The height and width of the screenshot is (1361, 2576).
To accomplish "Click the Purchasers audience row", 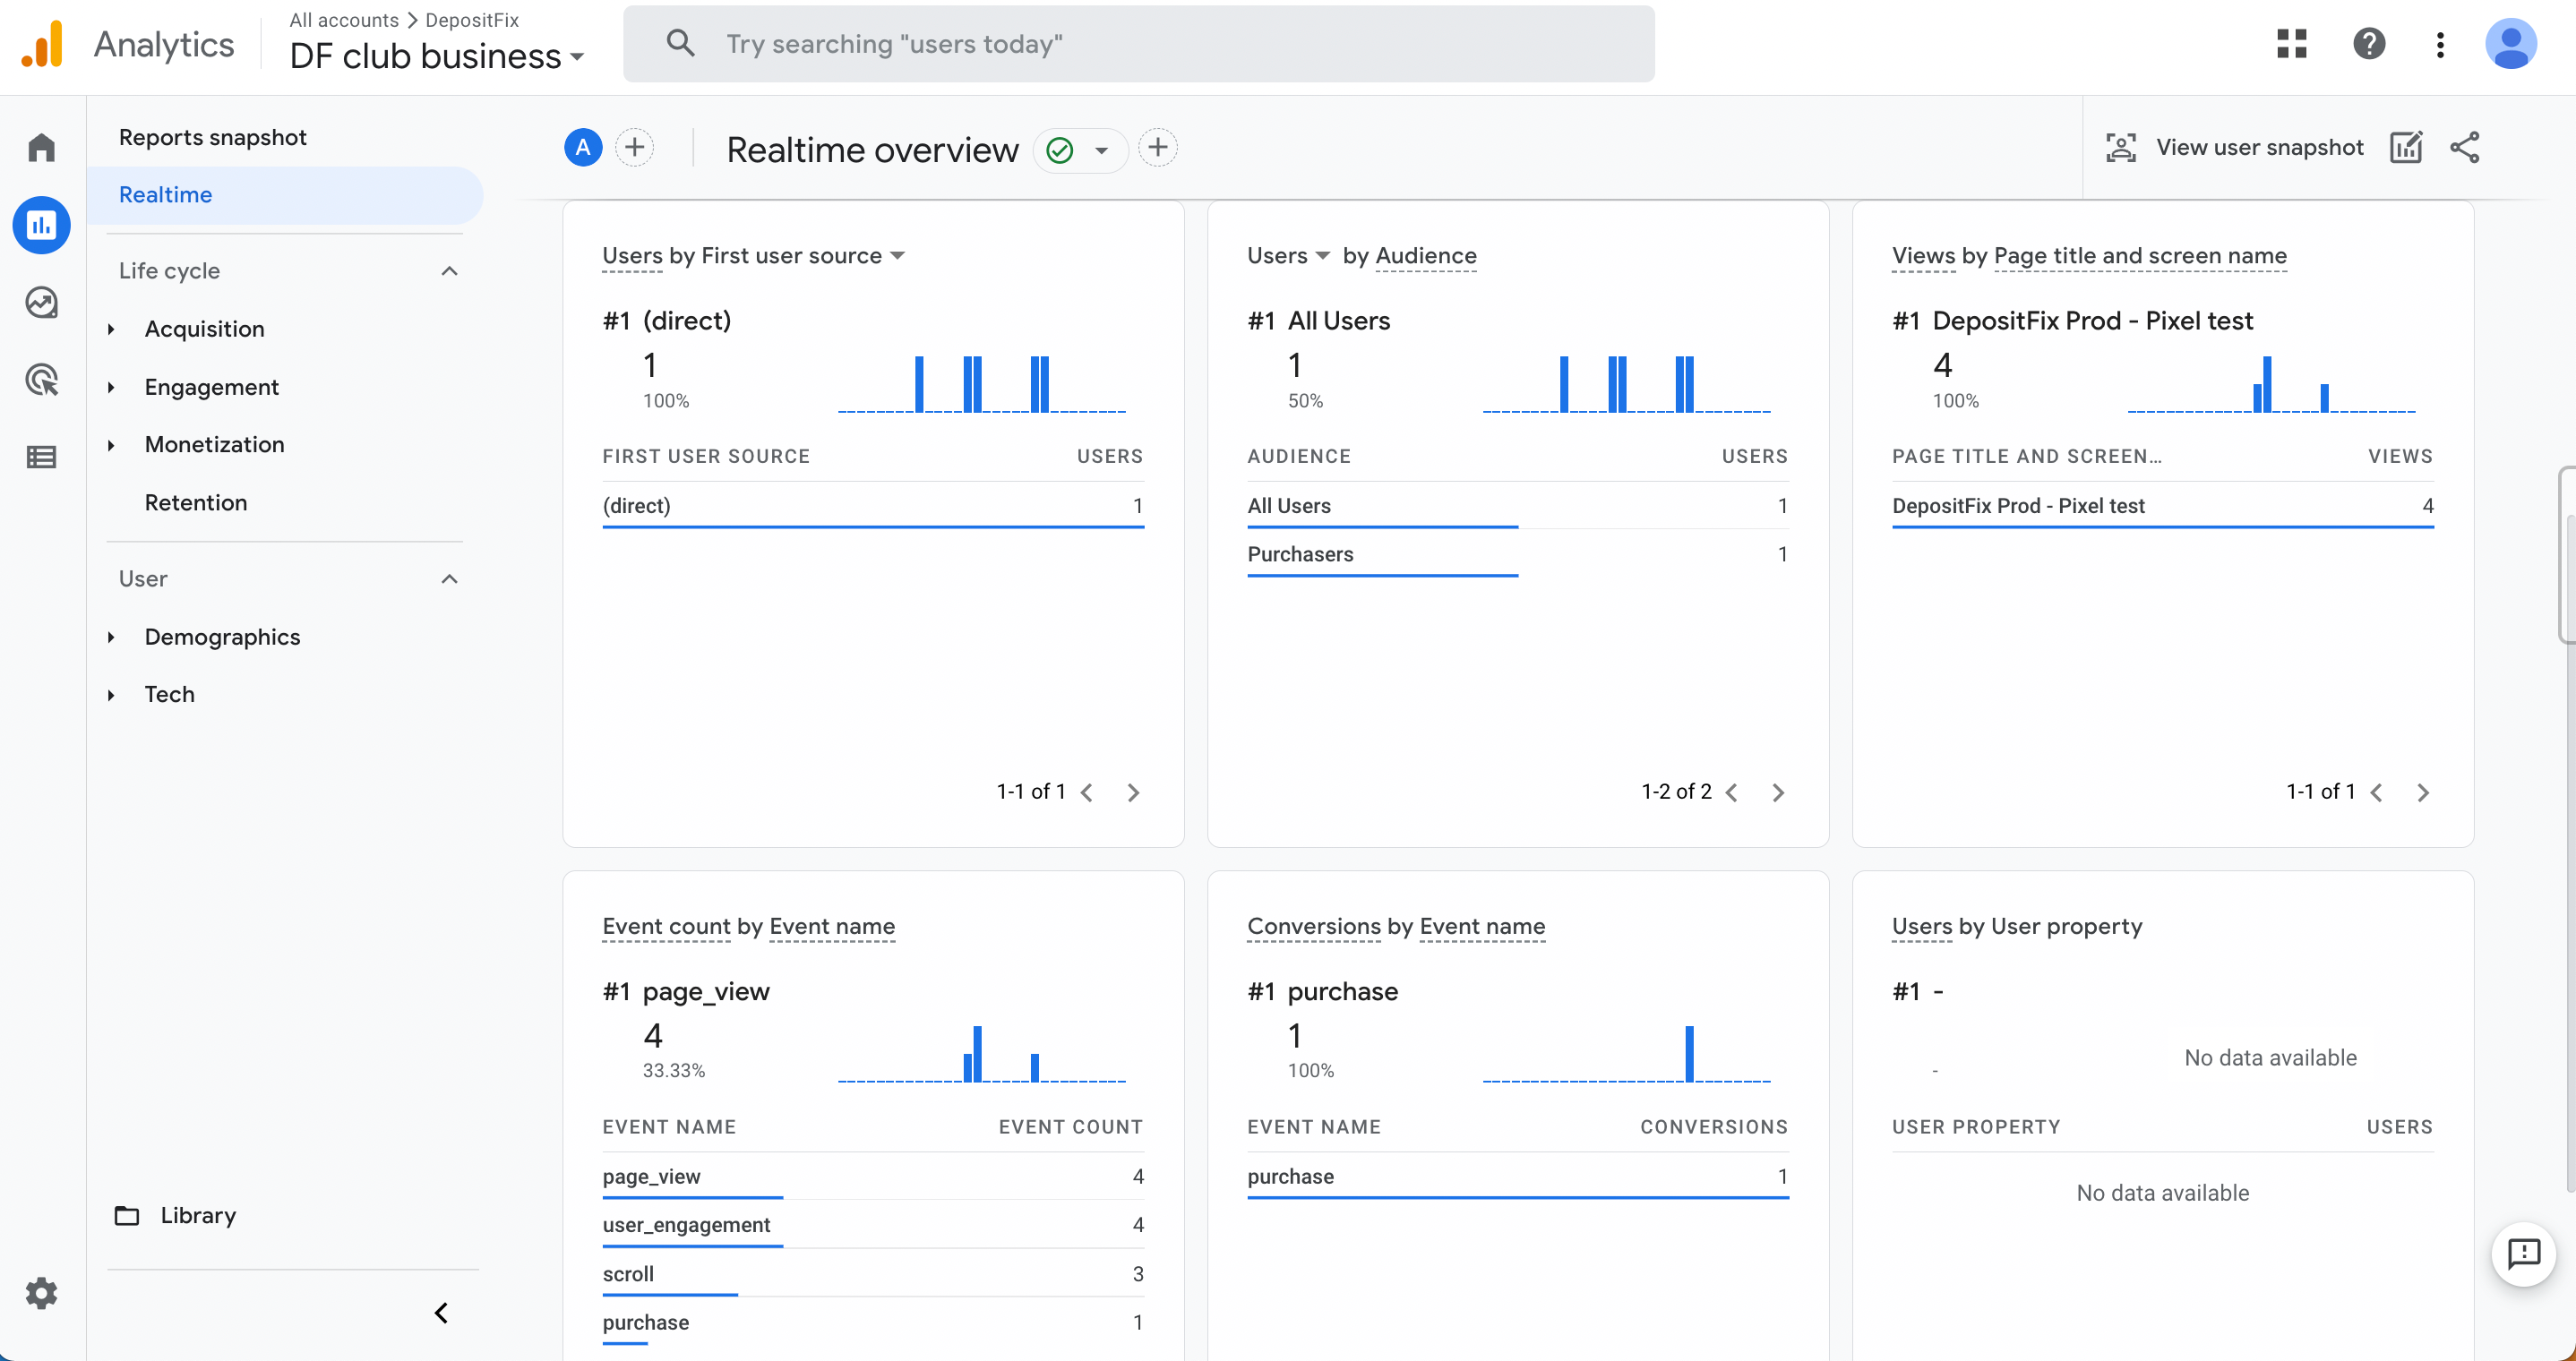I will click(x=1517, y=554).
